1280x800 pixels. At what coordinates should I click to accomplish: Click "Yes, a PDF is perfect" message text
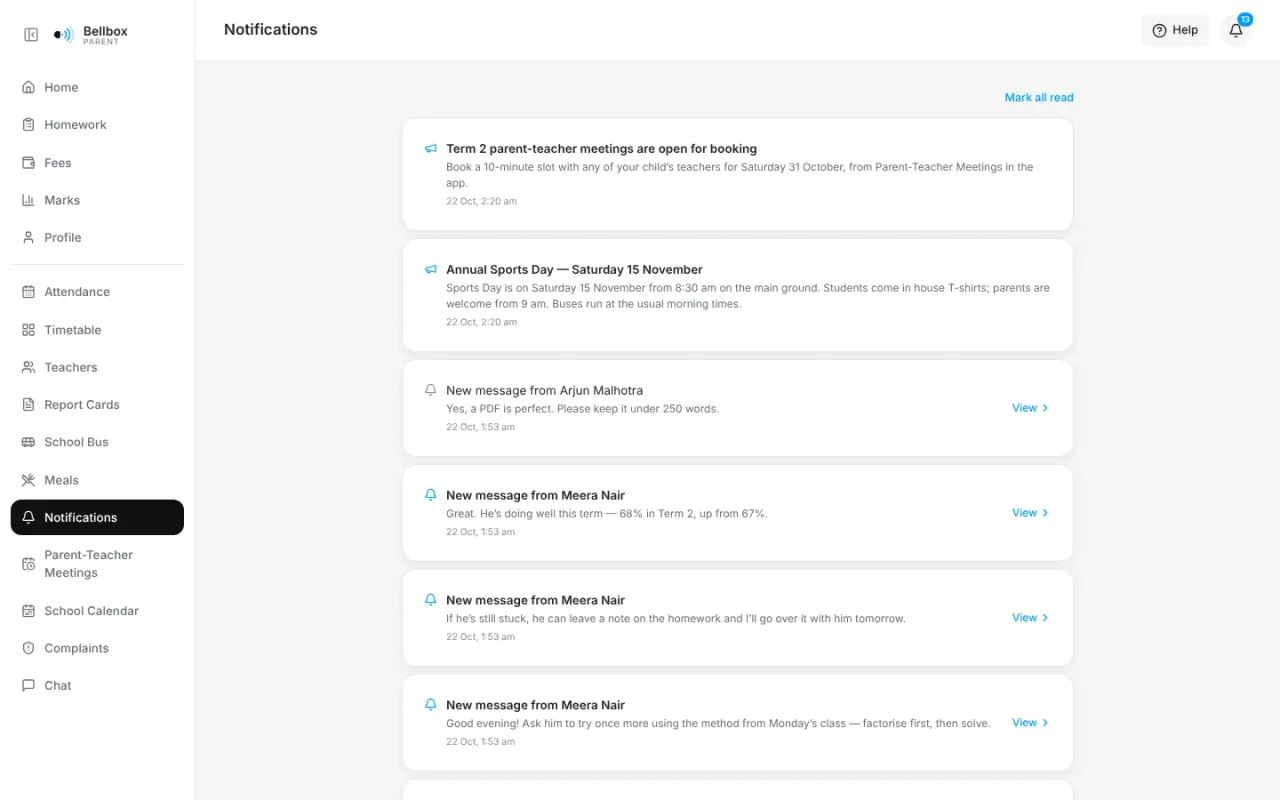[582, 409]
